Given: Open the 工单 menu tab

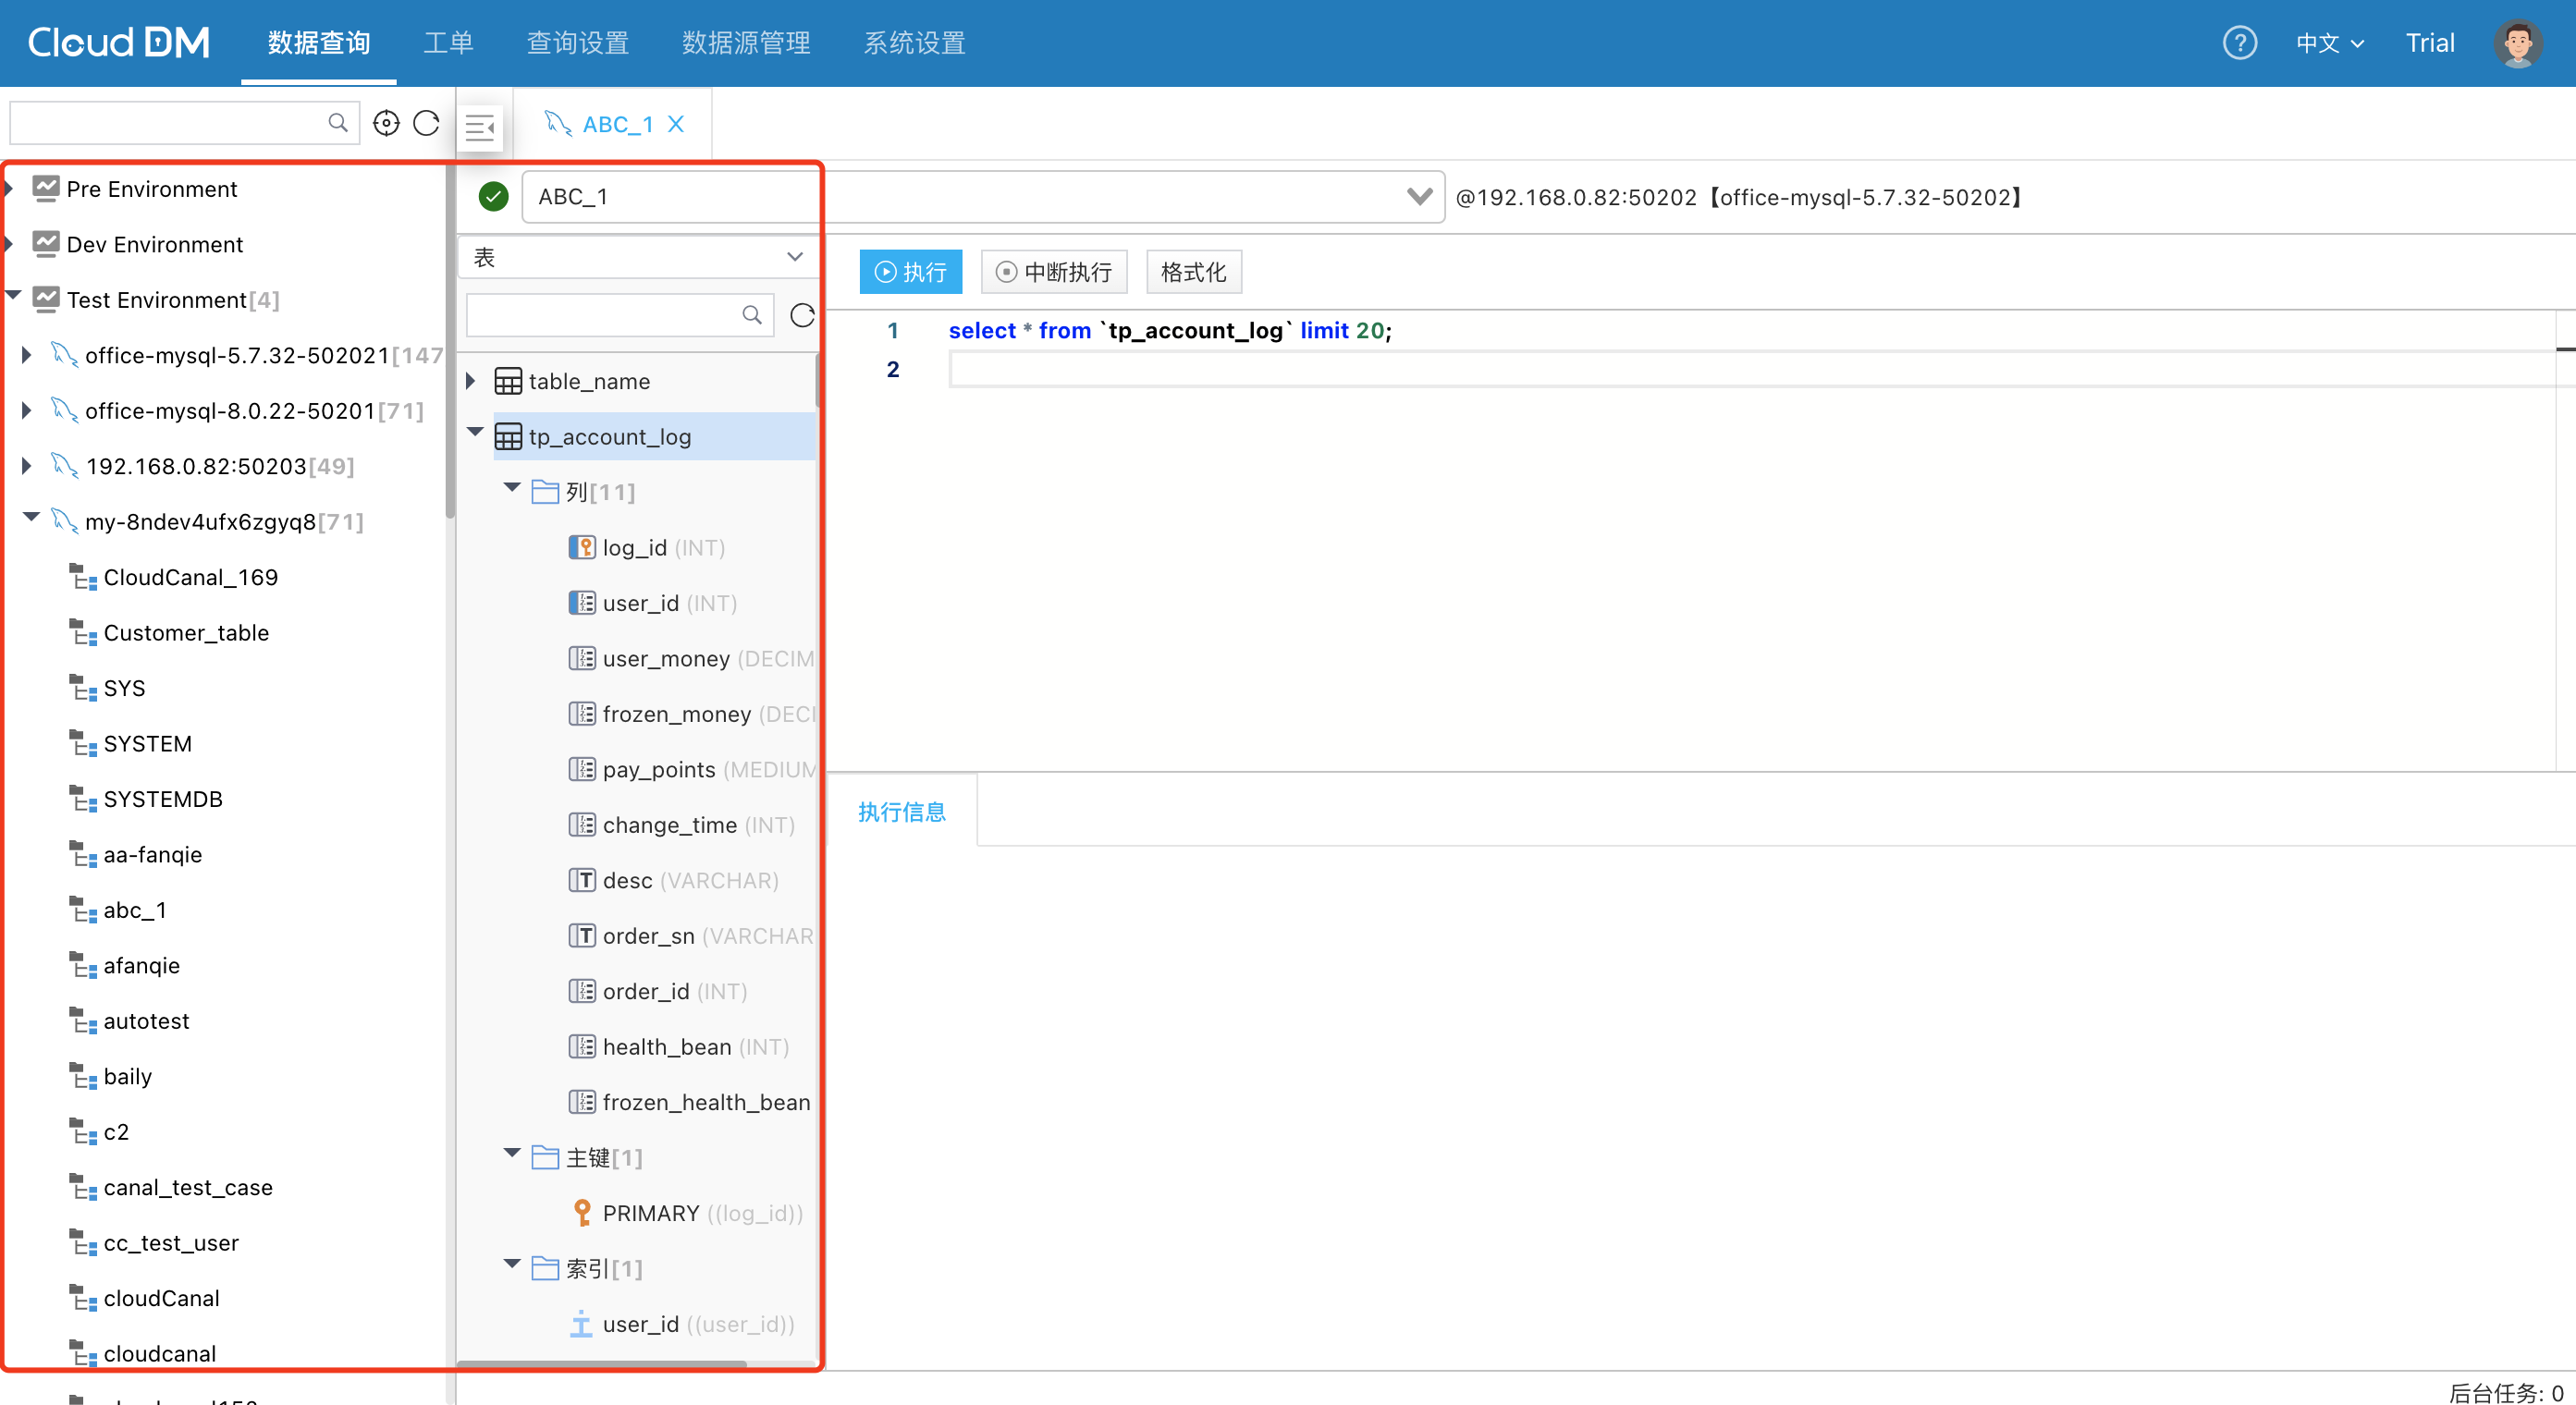Looking at the screenshot, I should pyautogui.click(x=448, y=43).
